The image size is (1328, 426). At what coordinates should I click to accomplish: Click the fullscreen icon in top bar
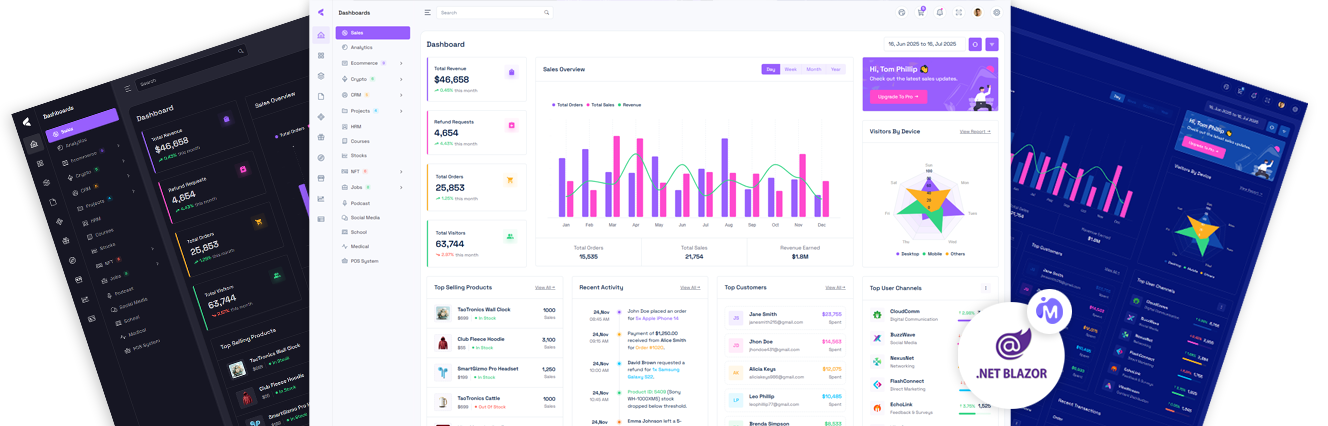[958, 12]
